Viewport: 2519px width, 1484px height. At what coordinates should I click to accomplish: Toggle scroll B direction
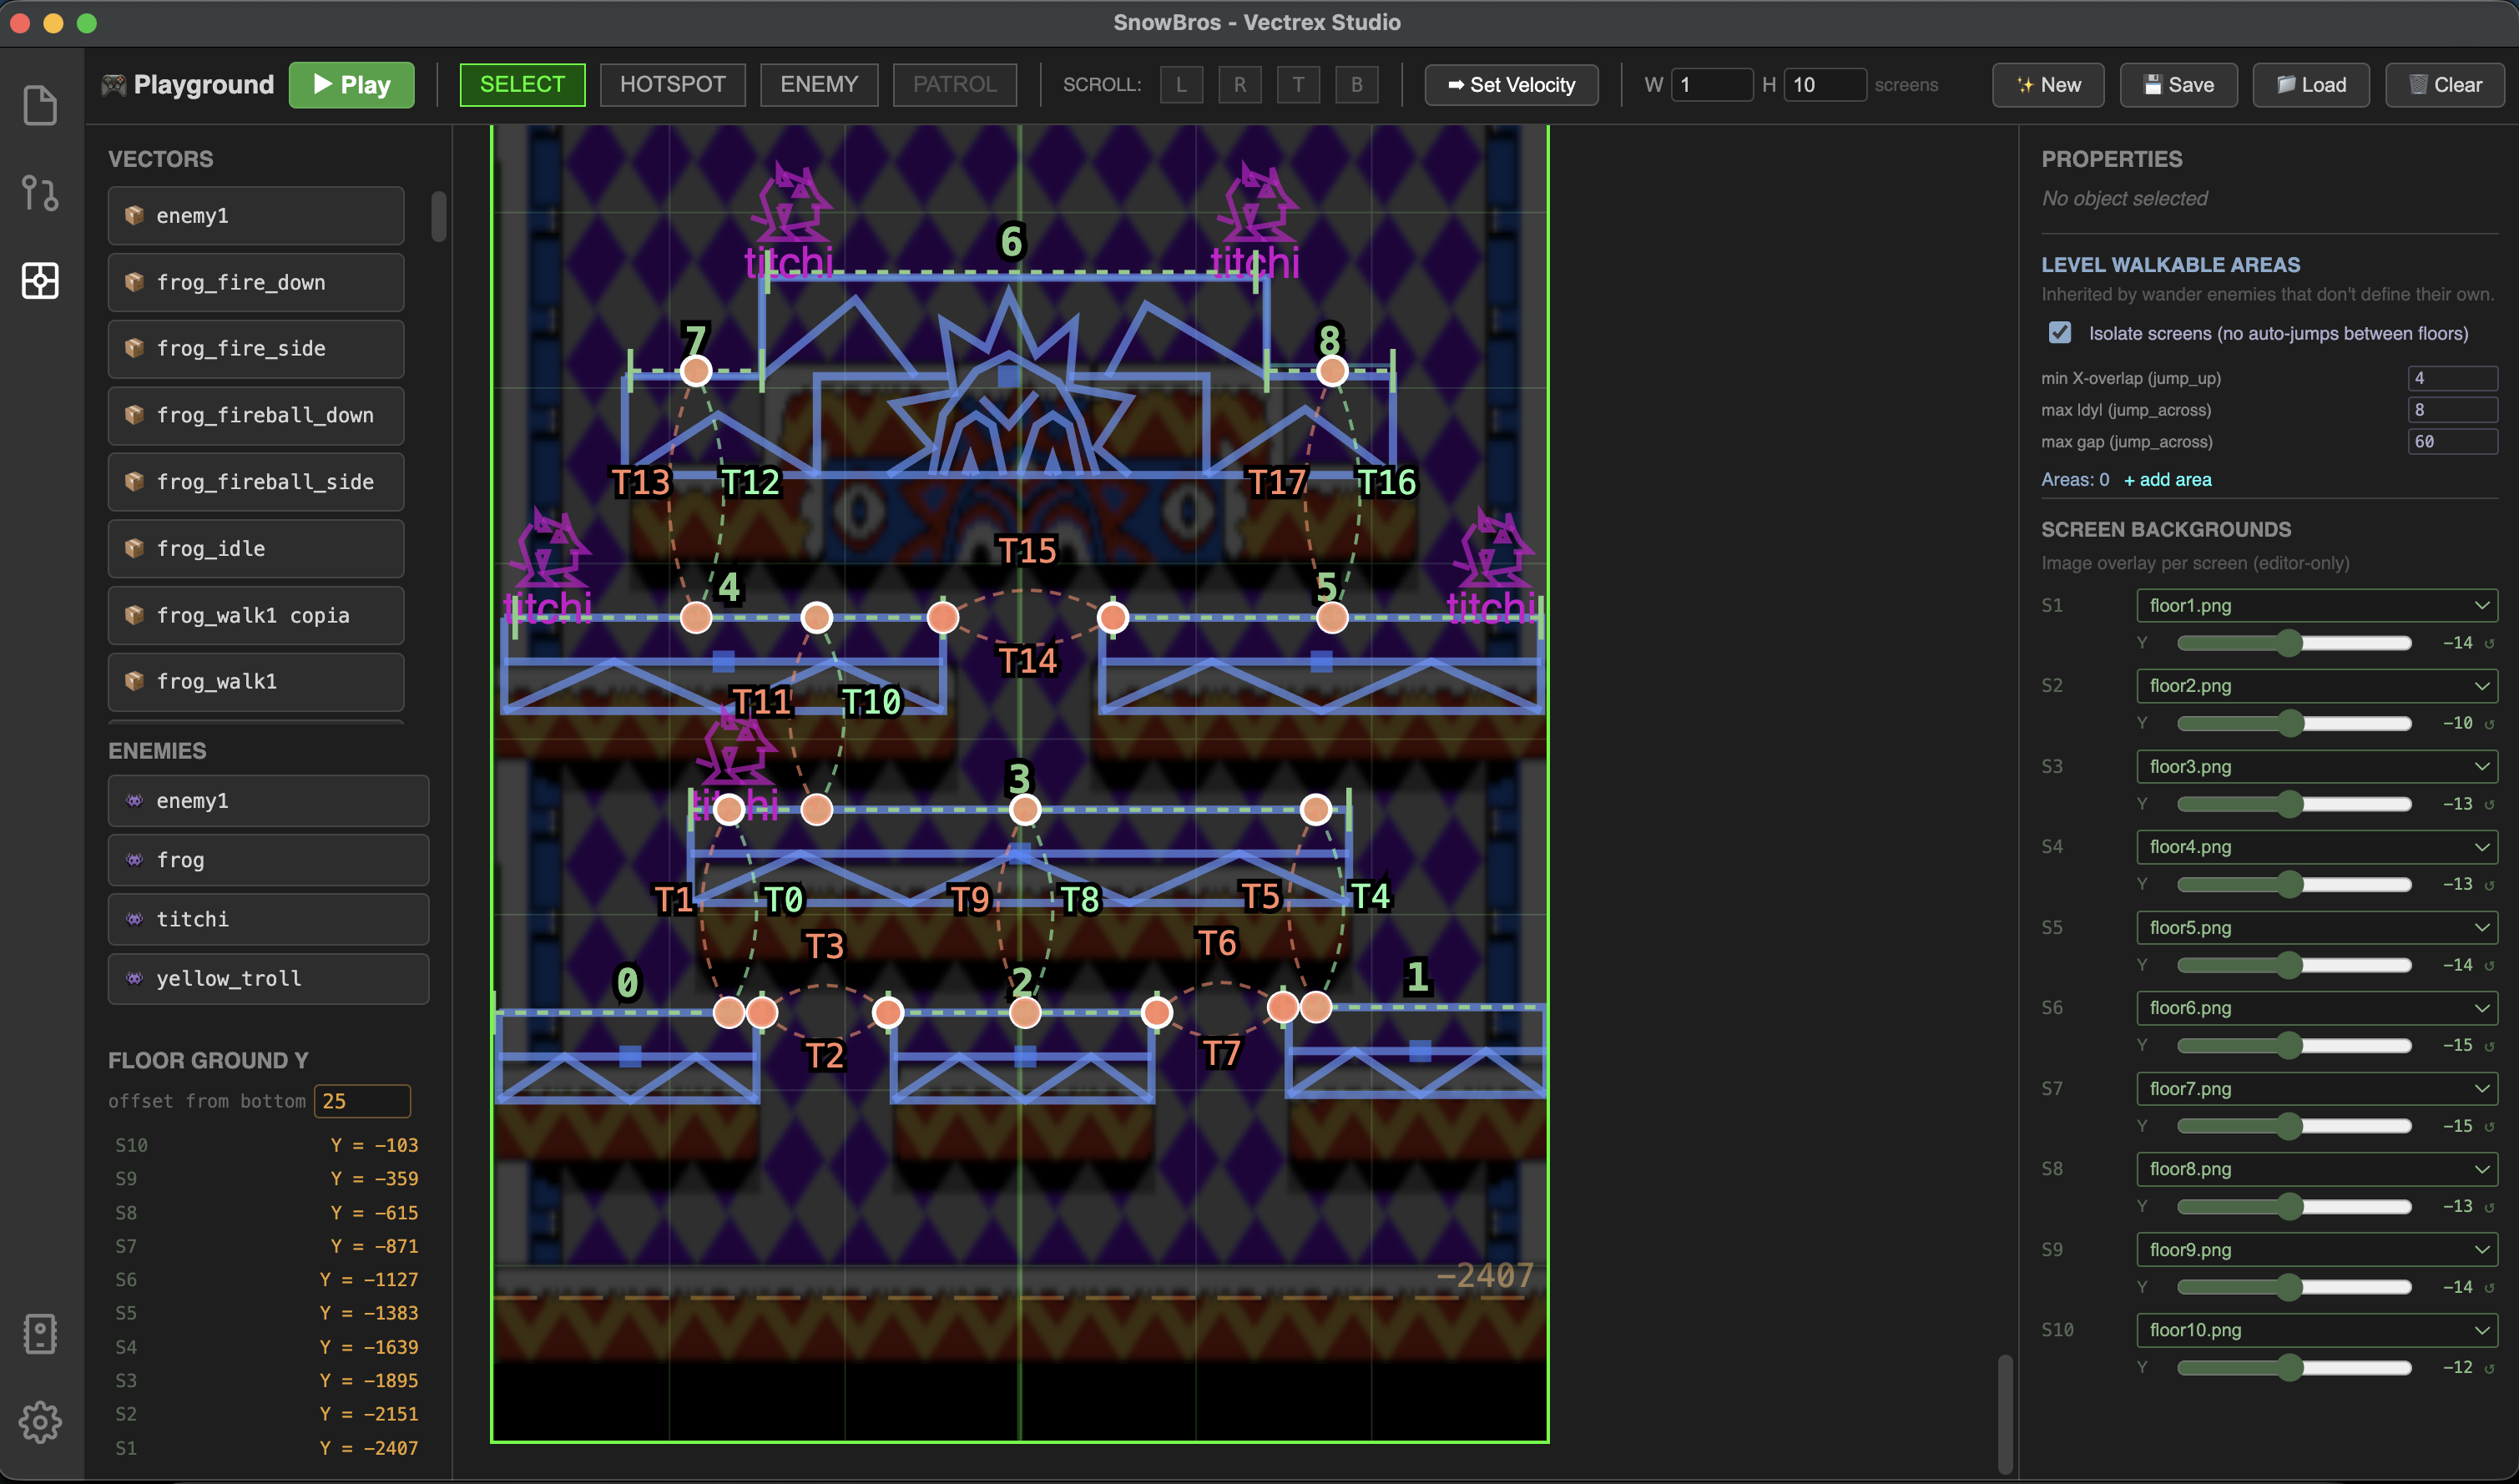point(1357,85)
